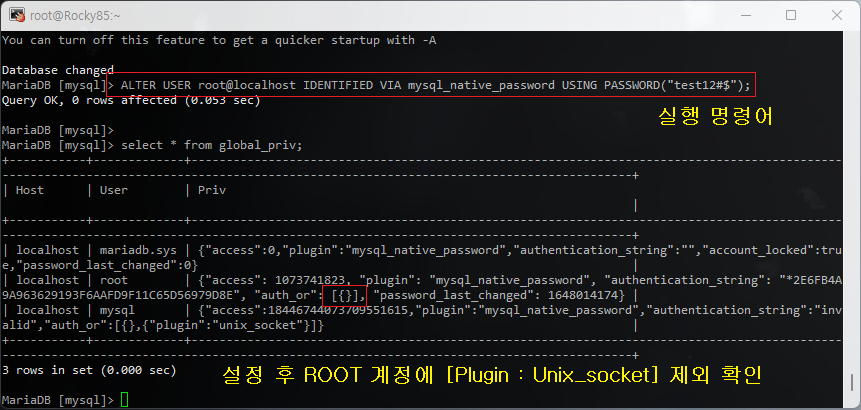Maximize the root@Rocky85 terminal window

(x=791, y=15)
